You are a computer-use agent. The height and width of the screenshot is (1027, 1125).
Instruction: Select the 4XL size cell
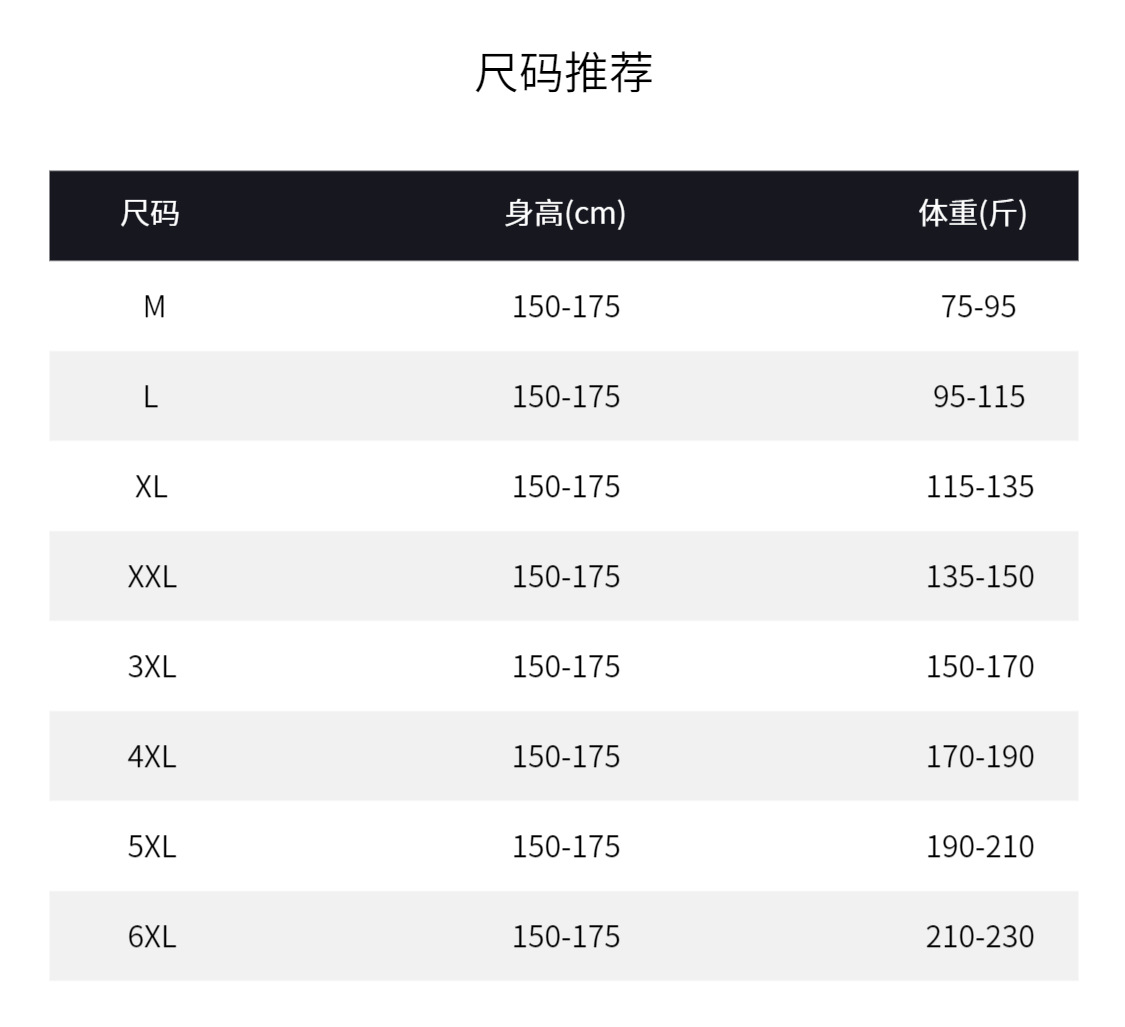tap(152, 756)
